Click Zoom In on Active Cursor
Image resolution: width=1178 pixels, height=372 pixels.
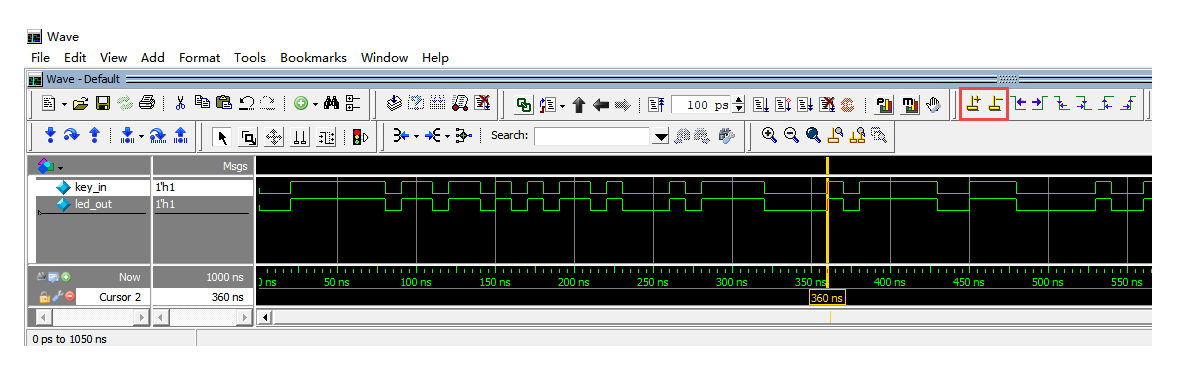[835, 135]
